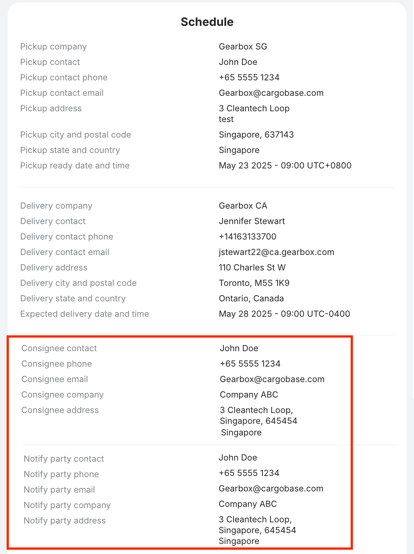Click the Consignee contact label
Image resolution: width=414 pixels, height=554 pixels.
[x=59, y=348]
